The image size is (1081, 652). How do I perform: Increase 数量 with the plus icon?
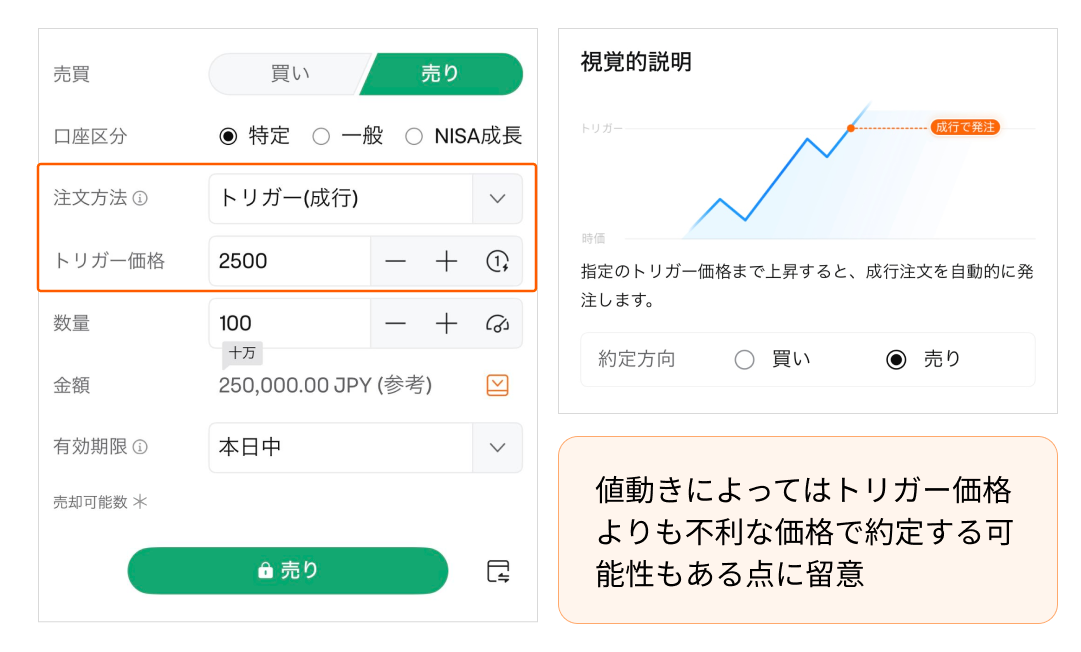coord(446,323)
